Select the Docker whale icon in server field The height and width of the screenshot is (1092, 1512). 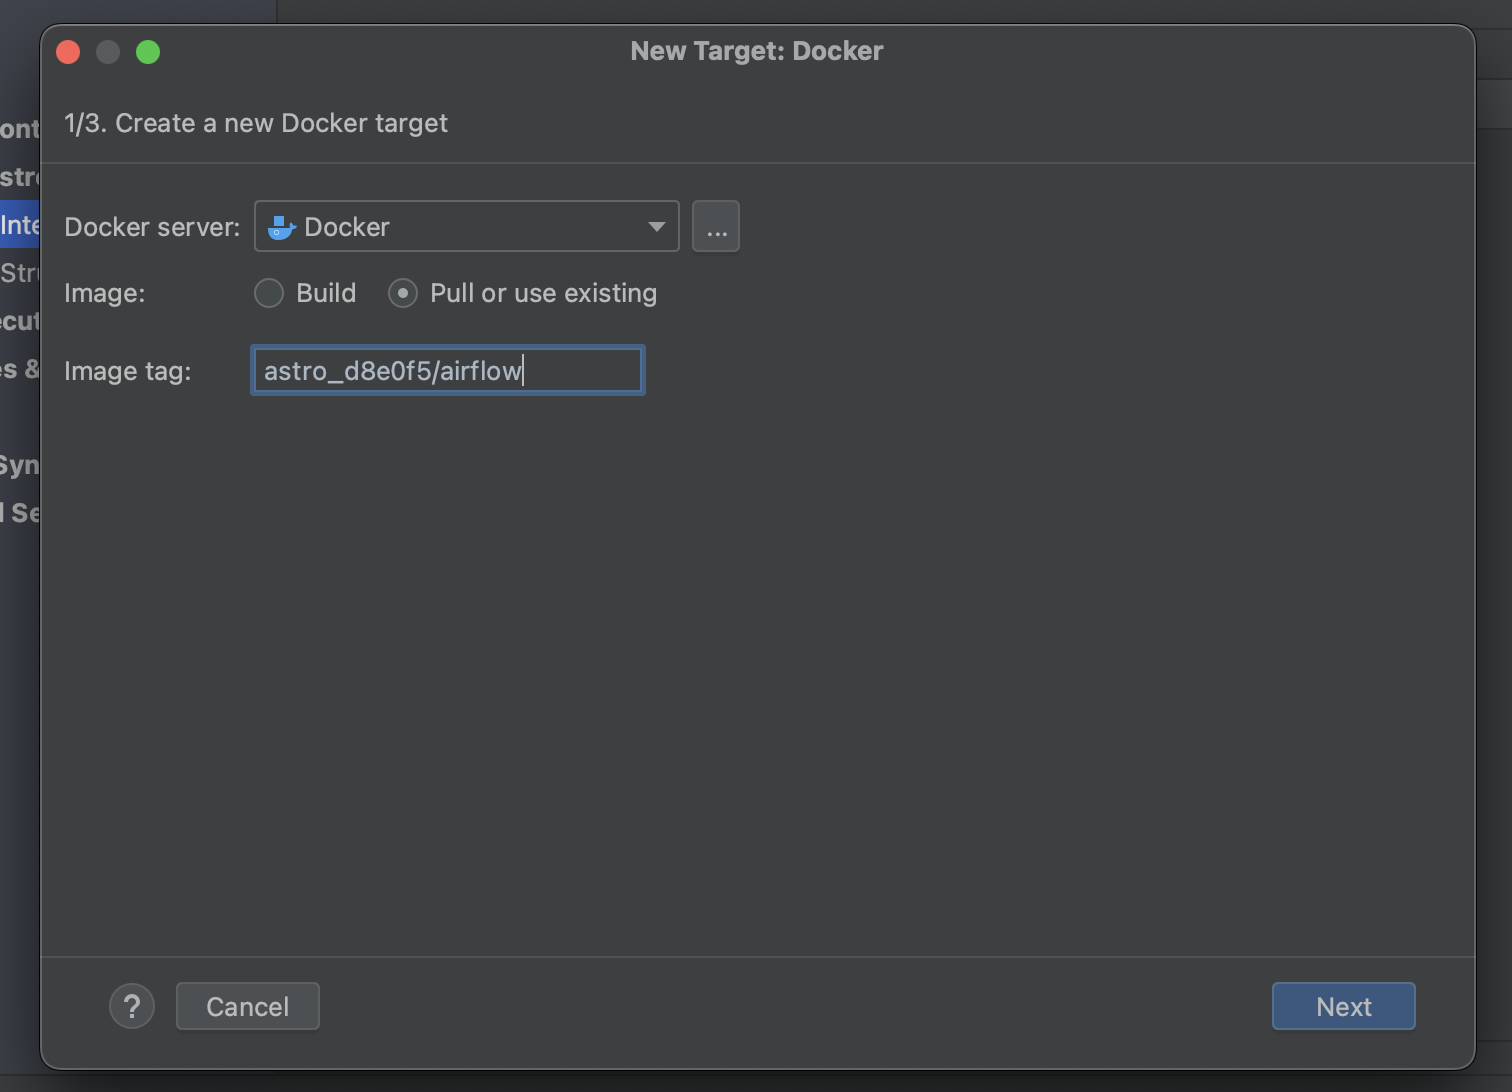click(280, 226)
